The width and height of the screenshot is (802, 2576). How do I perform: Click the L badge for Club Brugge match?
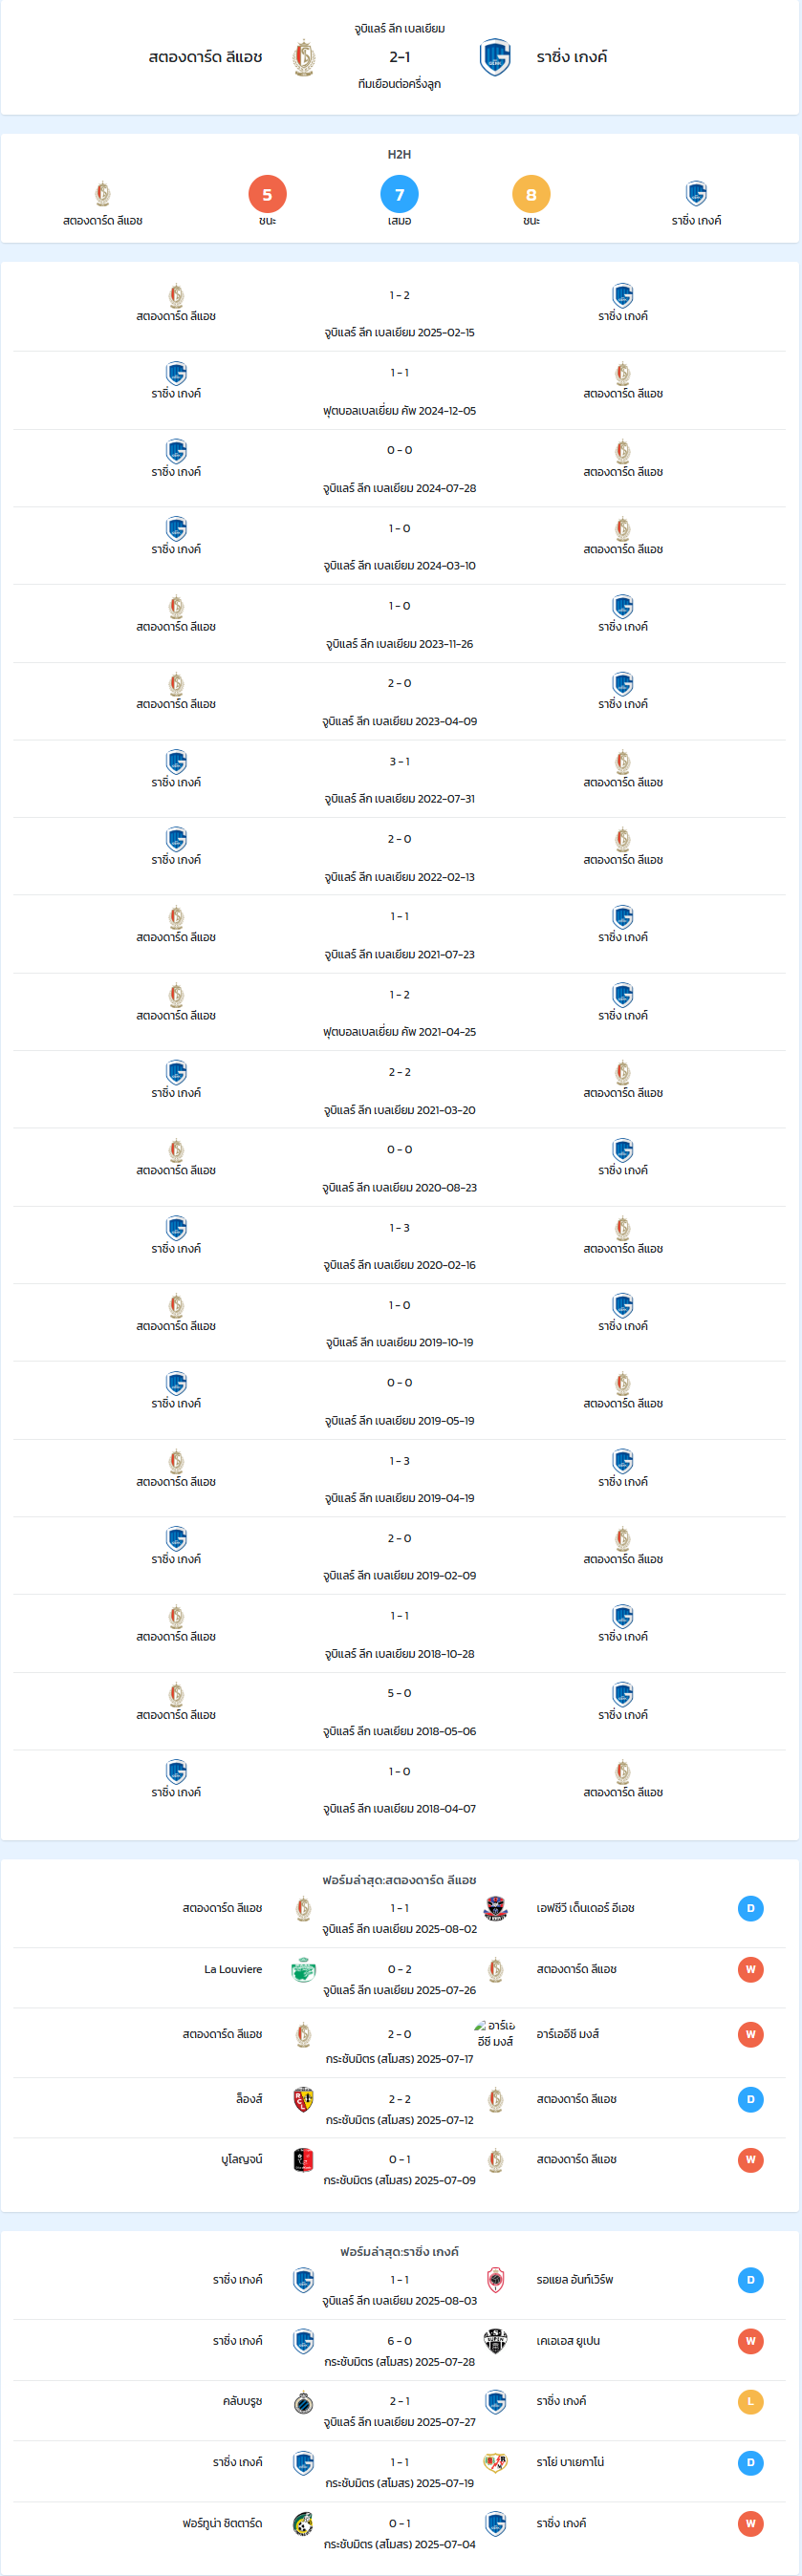click(750, 2402)
